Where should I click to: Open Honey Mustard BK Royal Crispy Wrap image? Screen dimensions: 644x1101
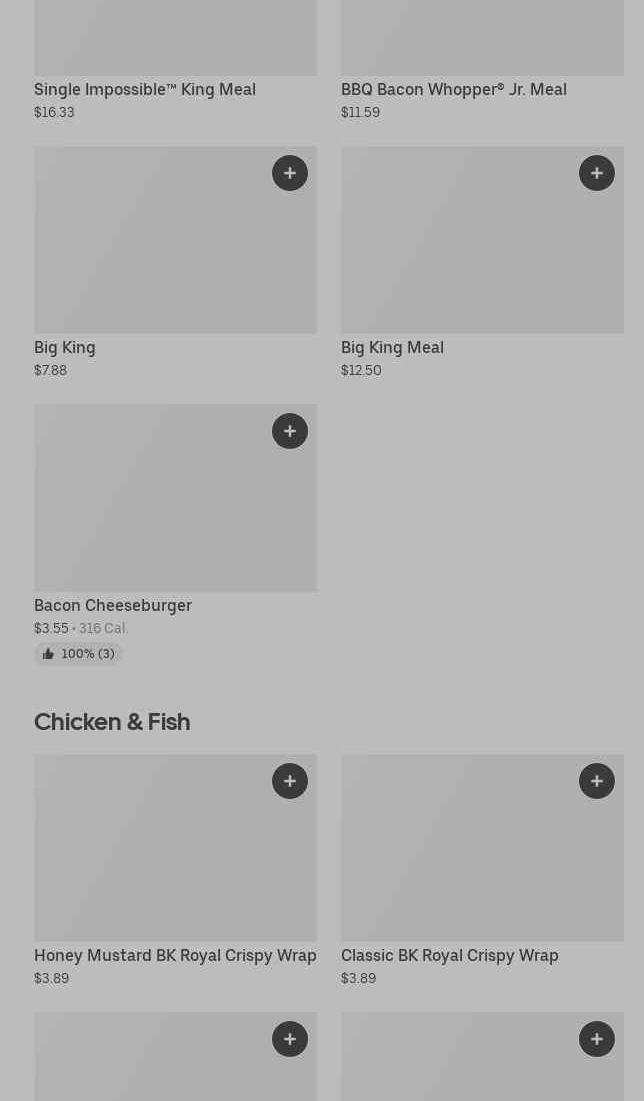click(x=176, y=848)
